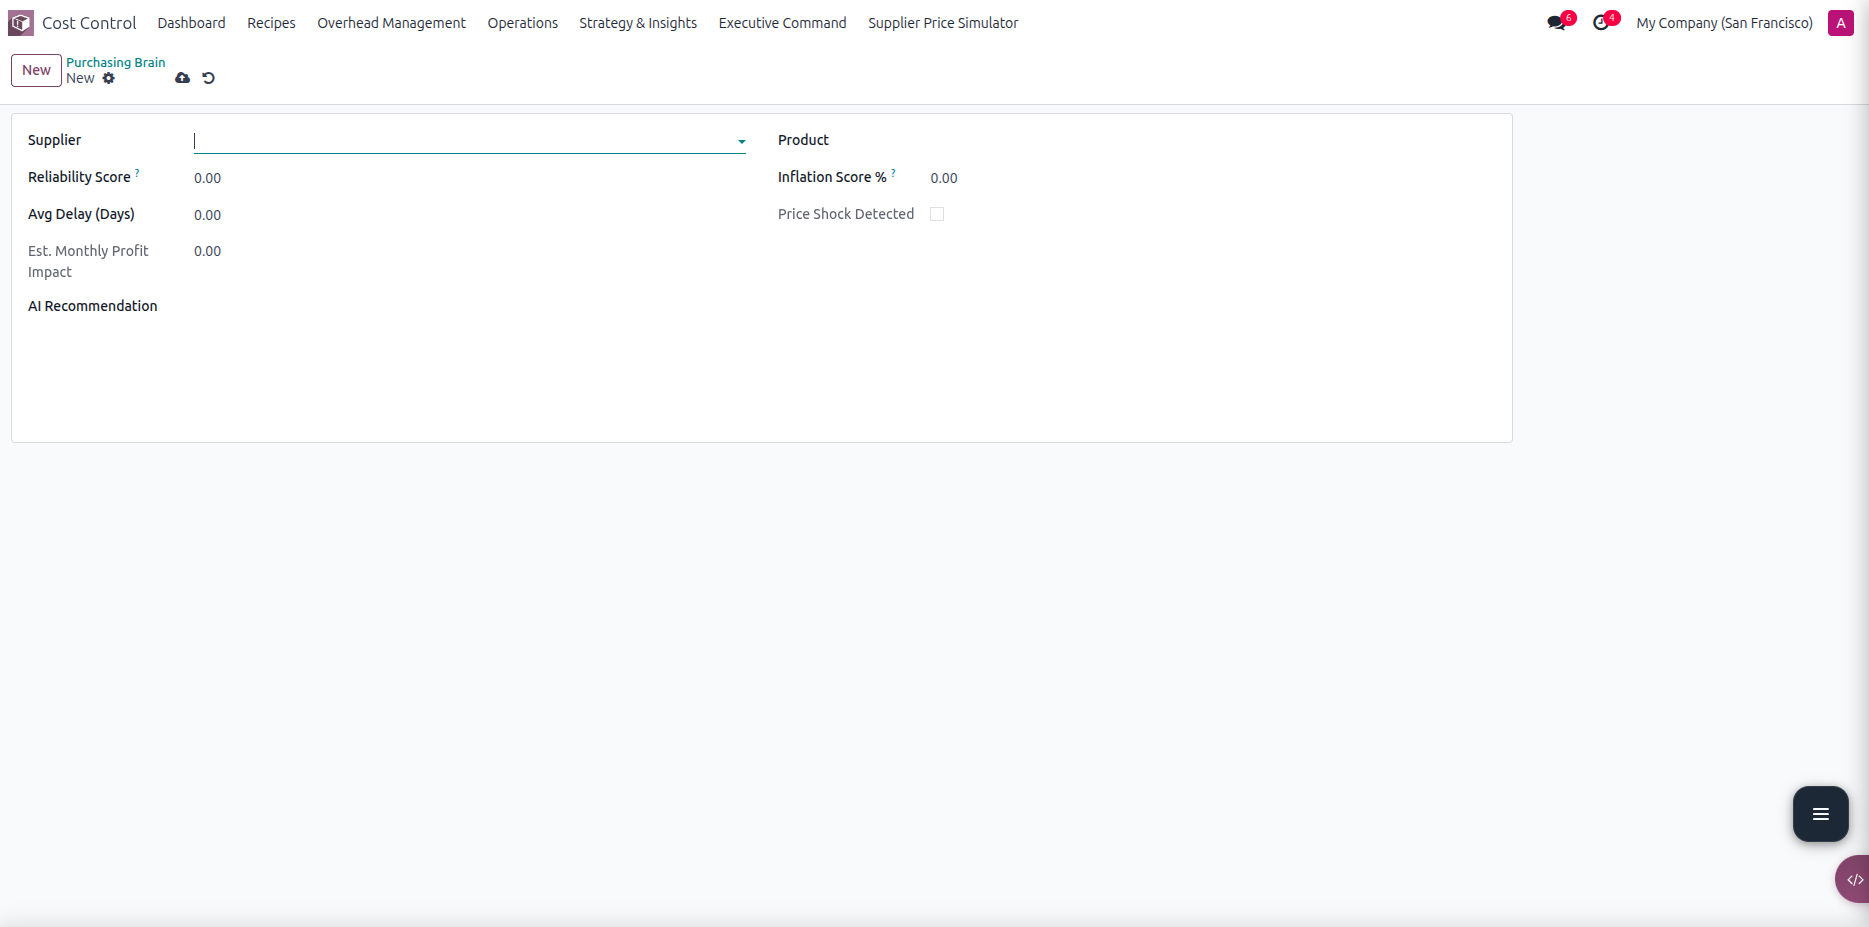1869x927 pixels.
Task: Click the user avatar icon
Action: tap(1840, 23)
